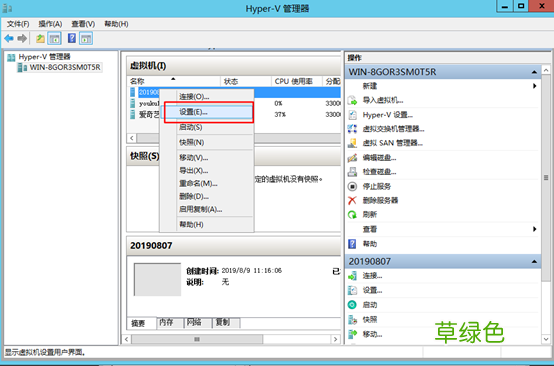Toggle action pane toolbar icon
Screen dimensions: 554x366
(x=86, y=38)
